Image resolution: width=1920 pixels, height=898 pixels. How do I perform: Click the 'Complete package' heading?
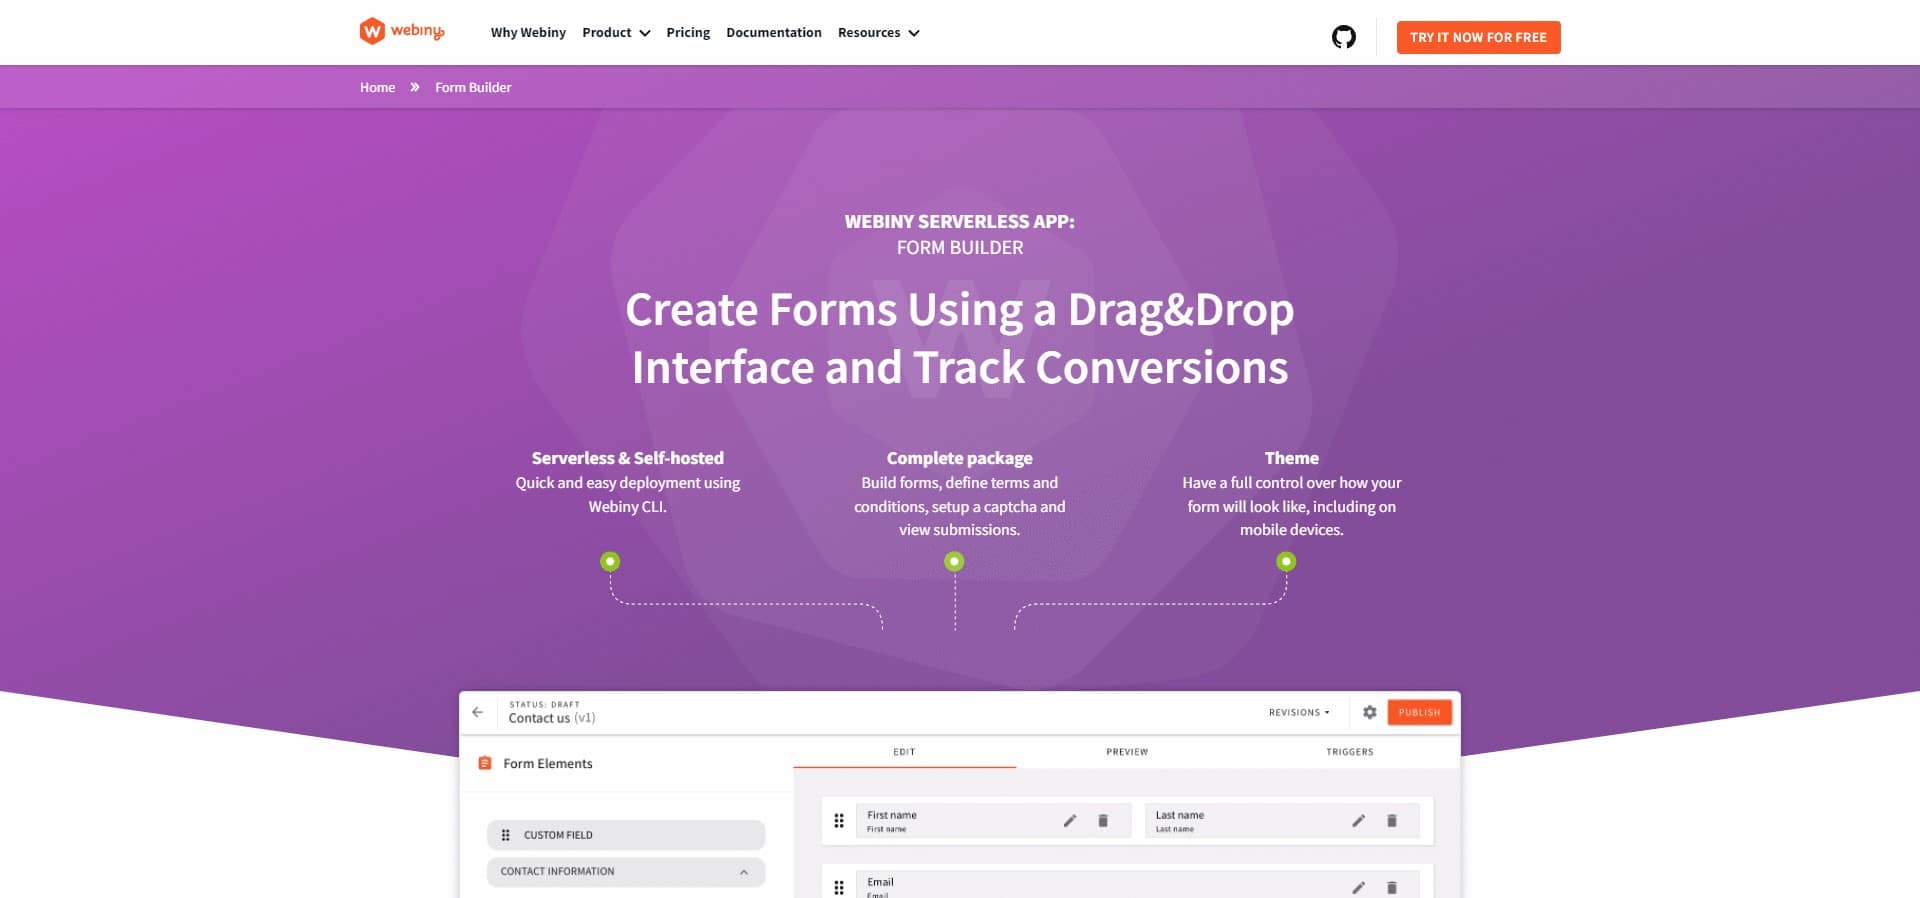pyautogui.click(x=959, y=458)
